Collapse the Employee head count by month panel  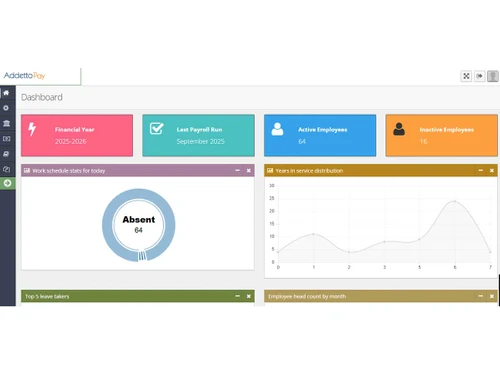[x=481, y=296]
